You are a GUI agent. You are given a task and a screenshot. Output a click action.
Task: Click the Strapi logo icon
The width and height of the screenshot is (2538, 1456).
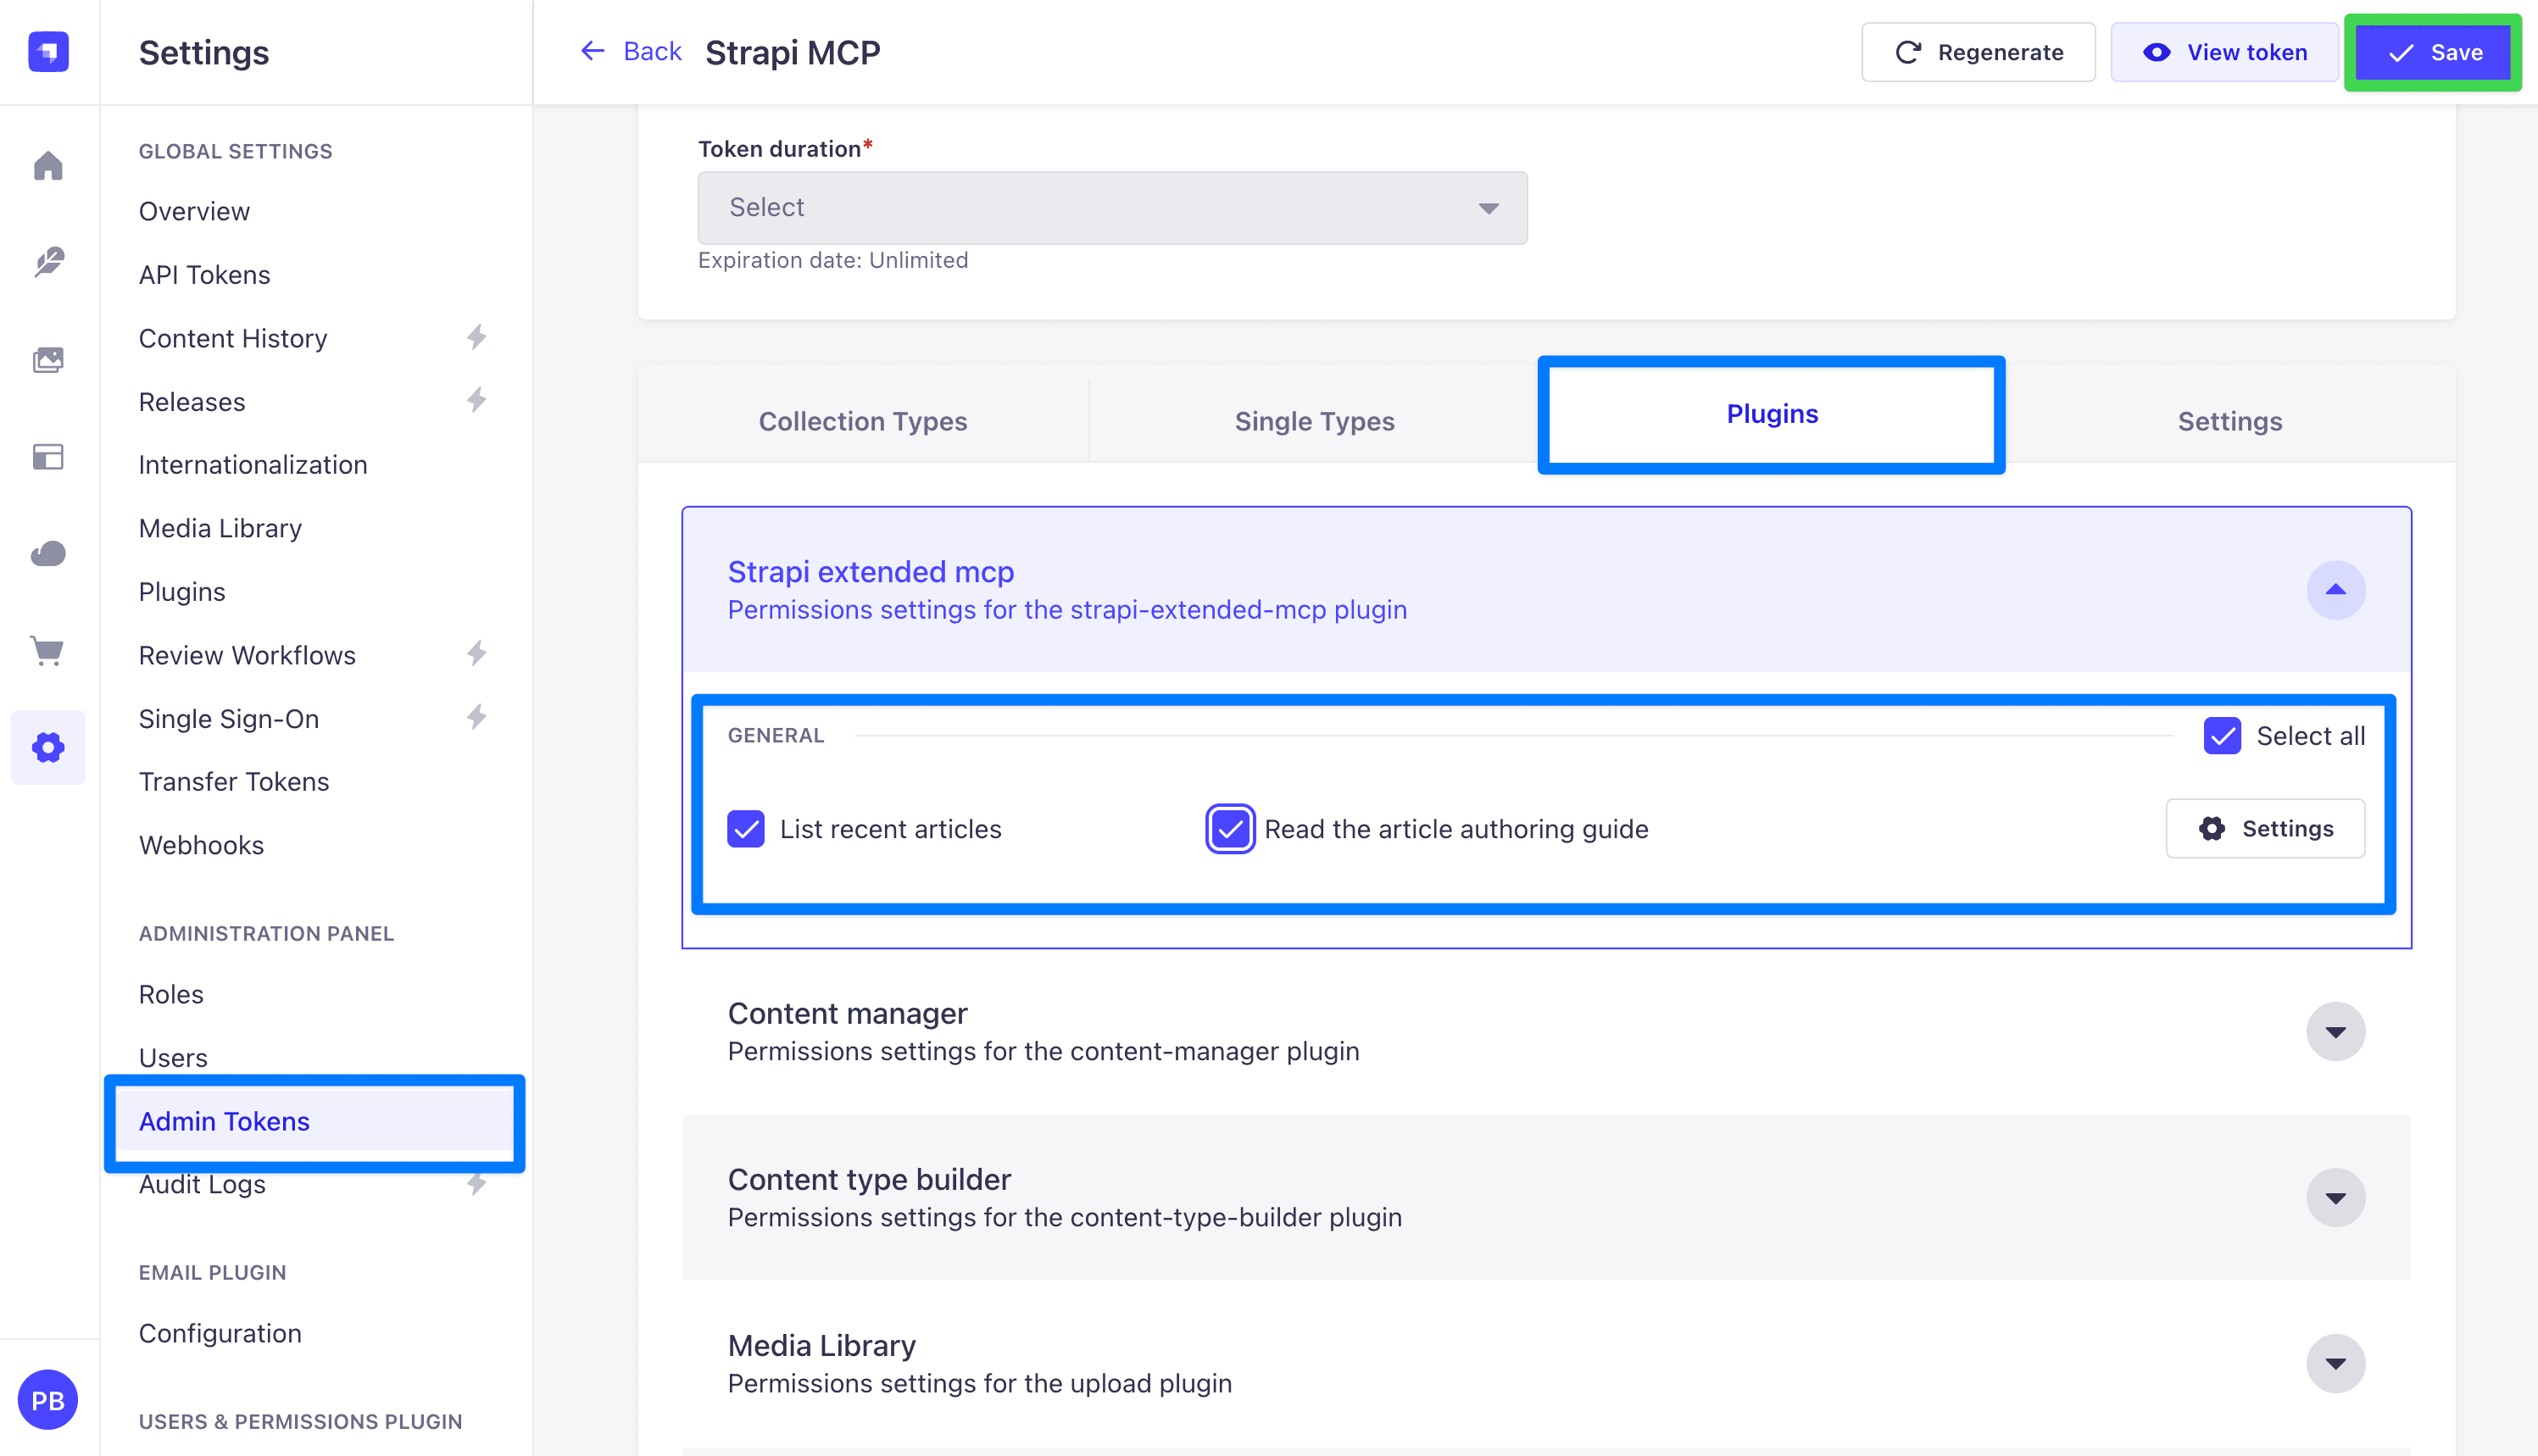pos(48,52)
